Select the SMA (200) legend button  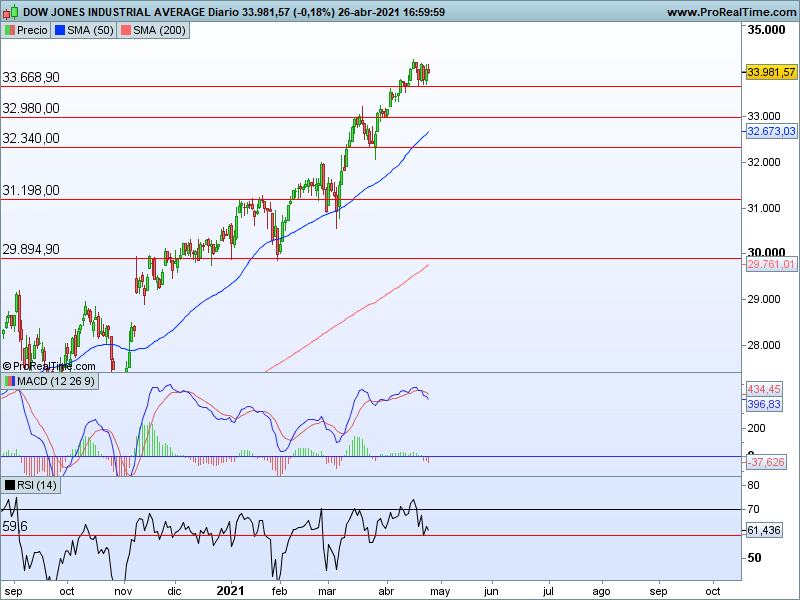pyautogui.click(x=153, y=30)
